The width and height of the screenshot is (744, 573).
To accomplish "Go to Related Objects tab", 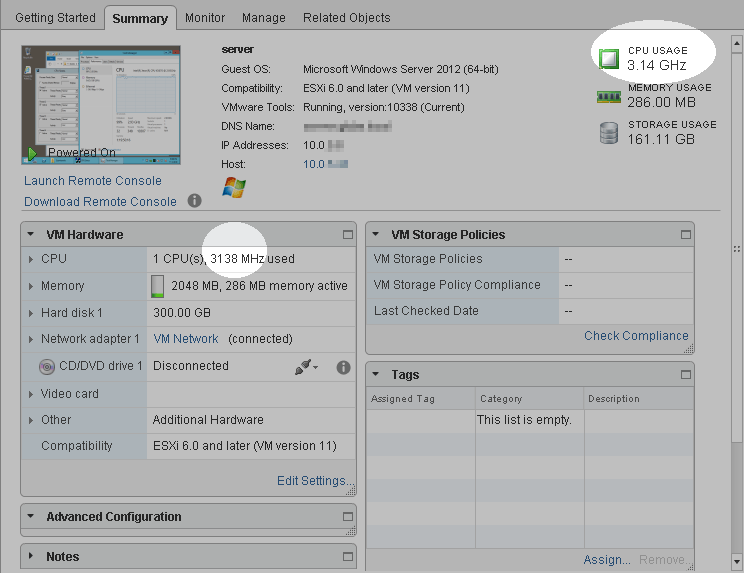I will click(346, 18).
